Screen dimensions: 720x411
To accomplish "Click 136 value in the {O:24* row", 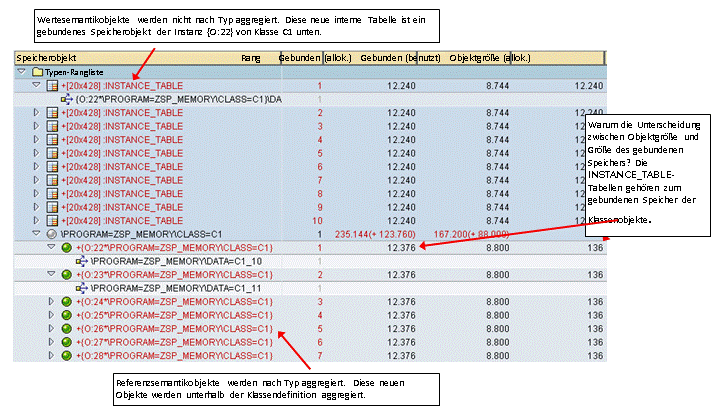I will (x=595, y=302).
